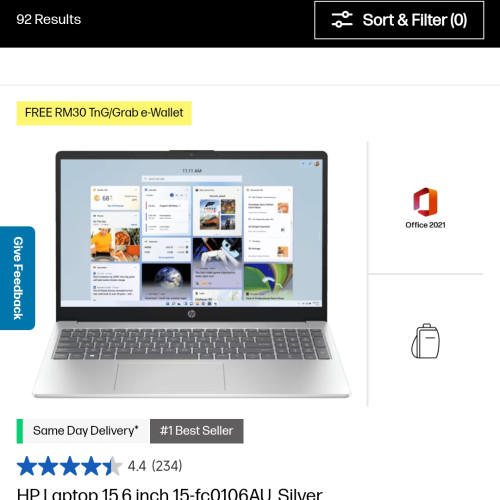
Task: Click the 92 Results count text
Action: pyautogui.click(x=49, y=19)
